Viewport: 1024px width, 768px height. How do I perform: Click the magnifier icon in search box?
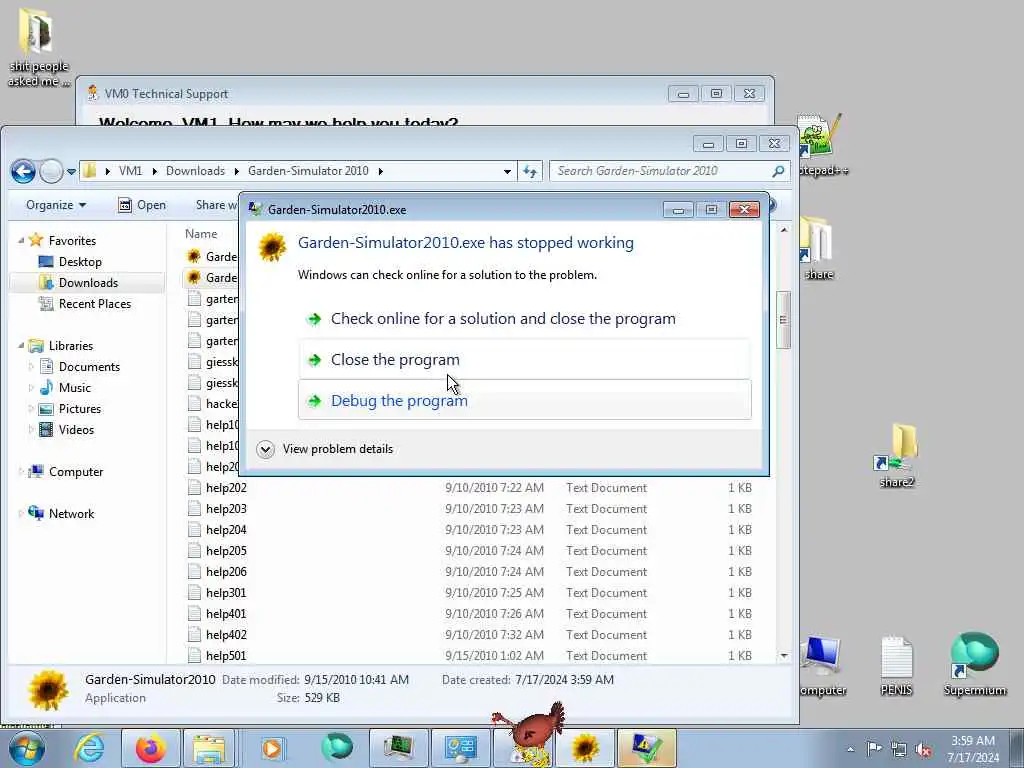(778, 171)
